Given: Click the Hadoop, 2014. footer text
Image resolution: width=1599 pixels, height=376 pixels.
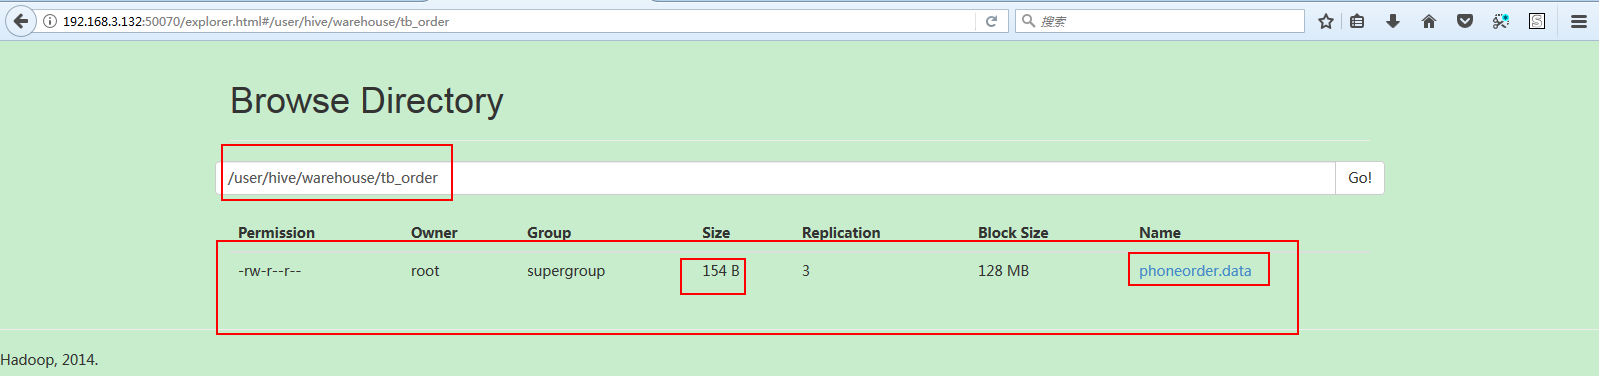Looking at the screenshot, I should (49, 360).
